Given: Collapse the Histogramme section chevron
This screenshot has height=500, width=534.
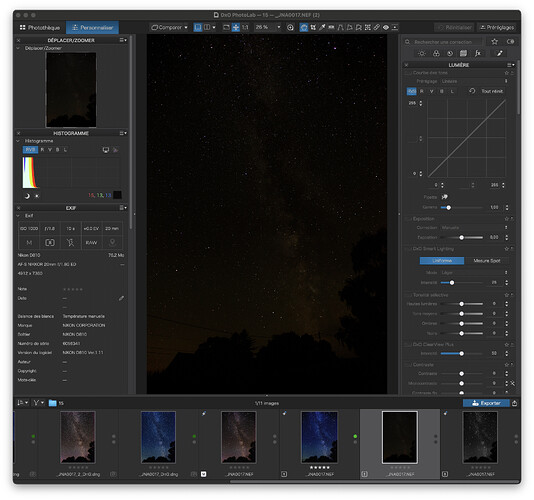Looking at the screenshot, I should 18,141.
